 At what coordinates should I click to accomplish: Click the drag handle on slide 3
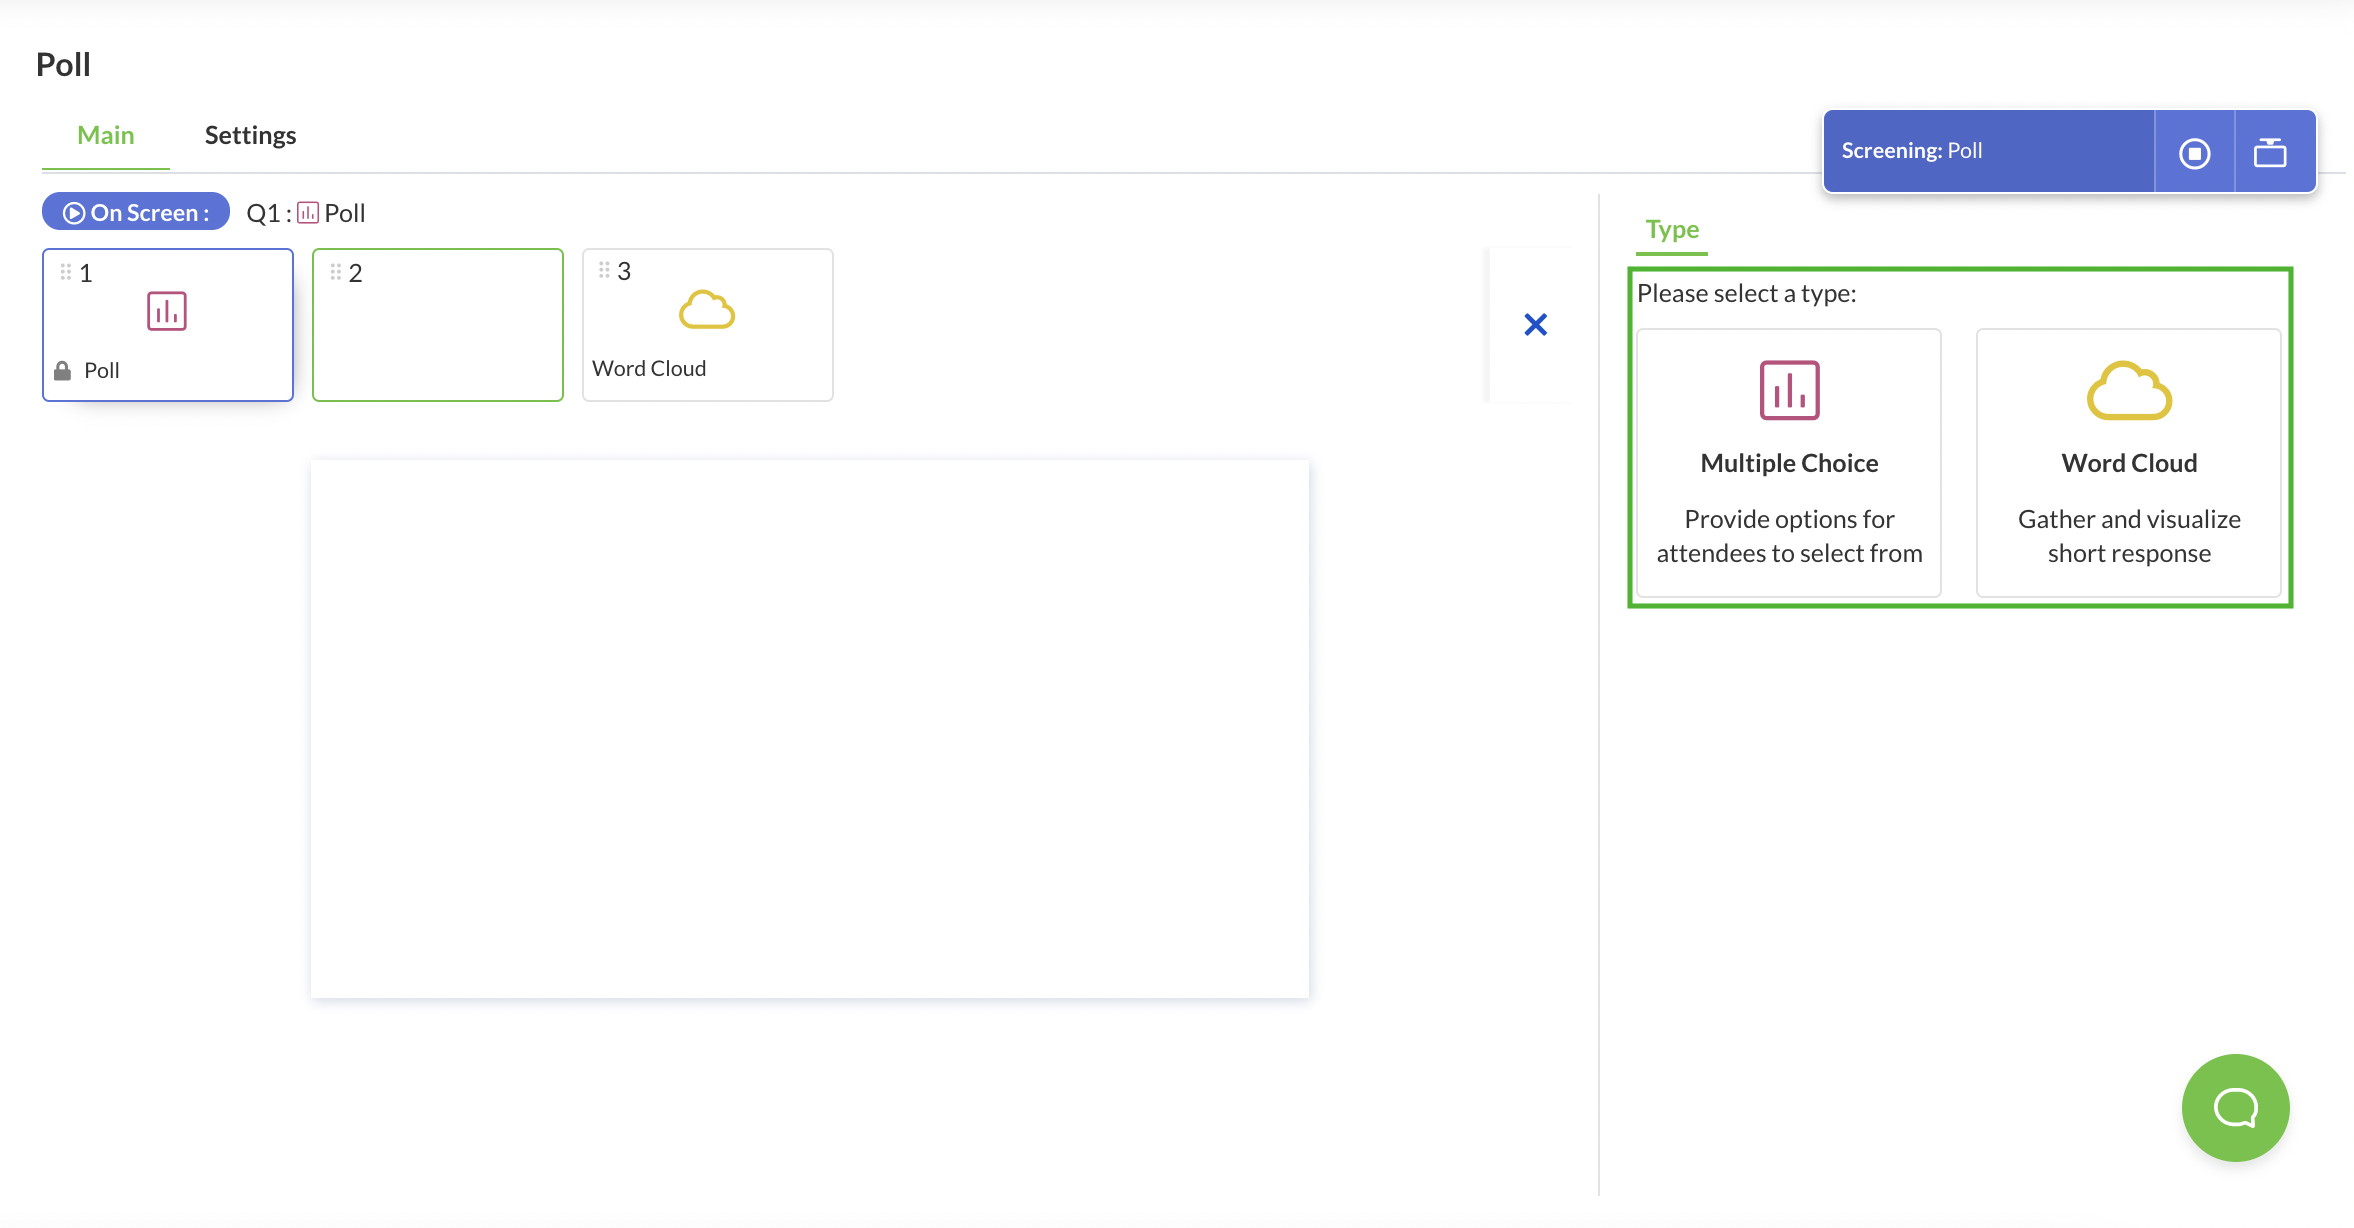coord(604,270)
